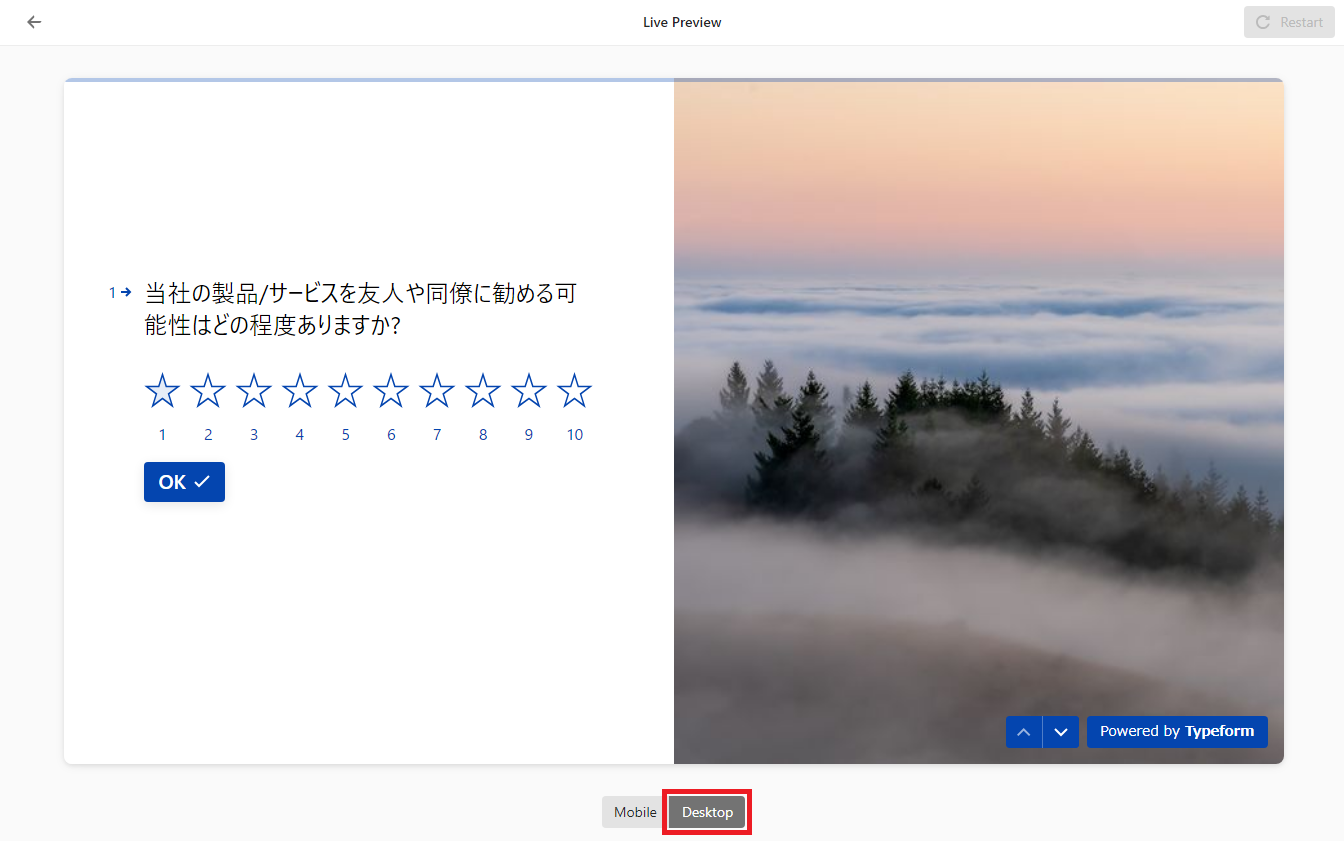Give a ten-star rating
The height and width of the screenshot is (841, 1344).
click(574, 391)
